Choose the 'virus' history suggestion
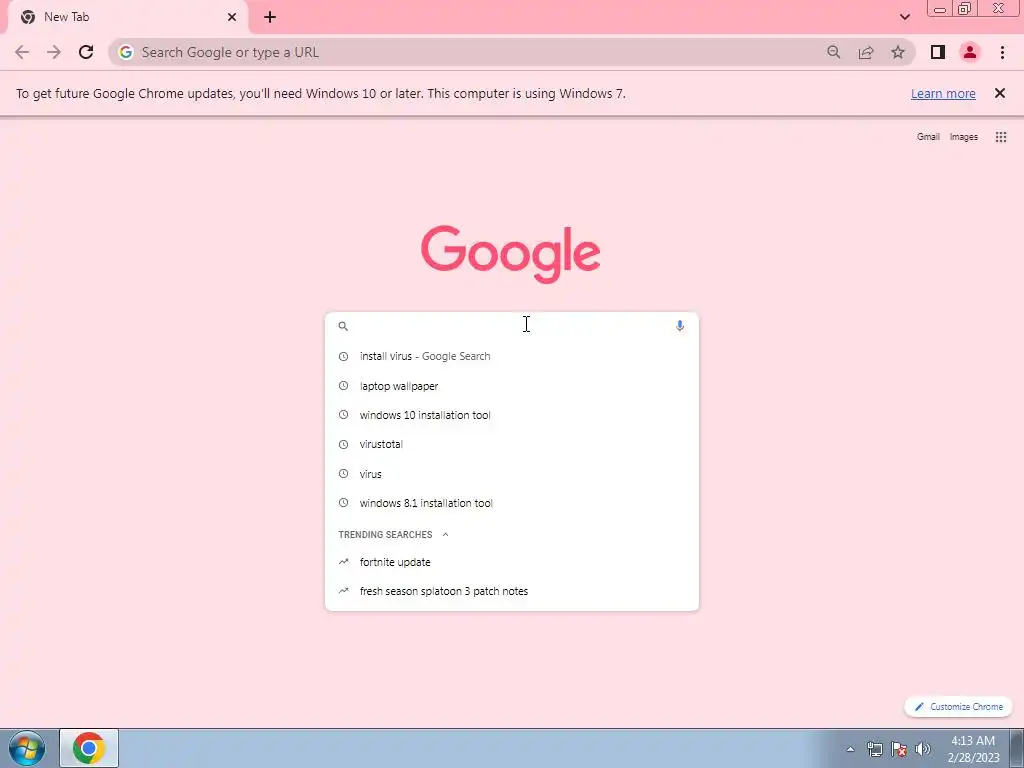Image resolution: width=1024 pixels, height=768 pixels. (511, 473)
